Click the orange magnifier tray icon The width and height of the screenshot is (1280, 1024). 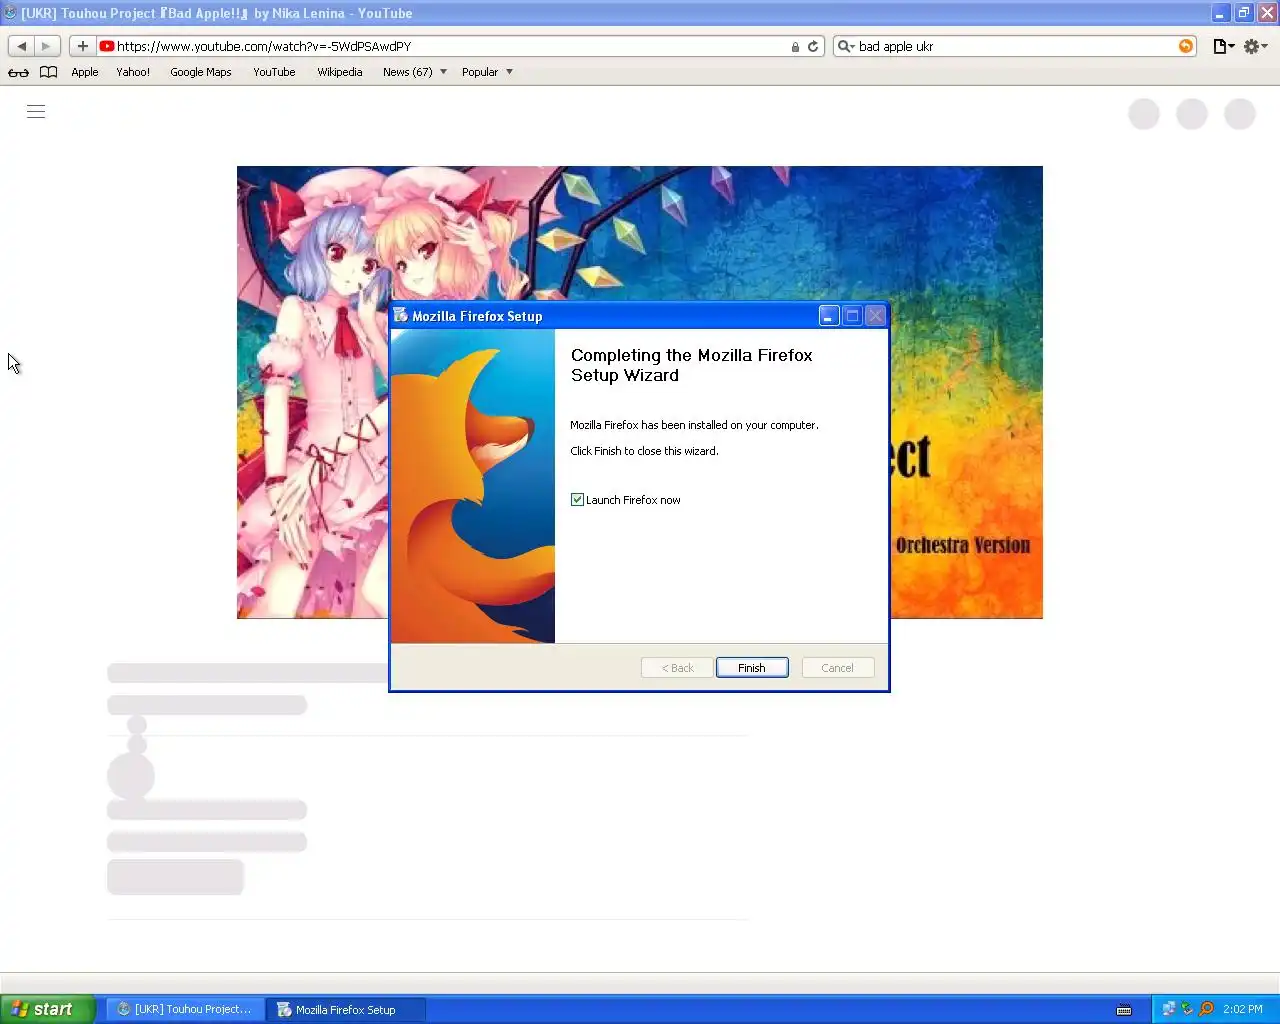pyautogui.click(x=1206, y=1009)
